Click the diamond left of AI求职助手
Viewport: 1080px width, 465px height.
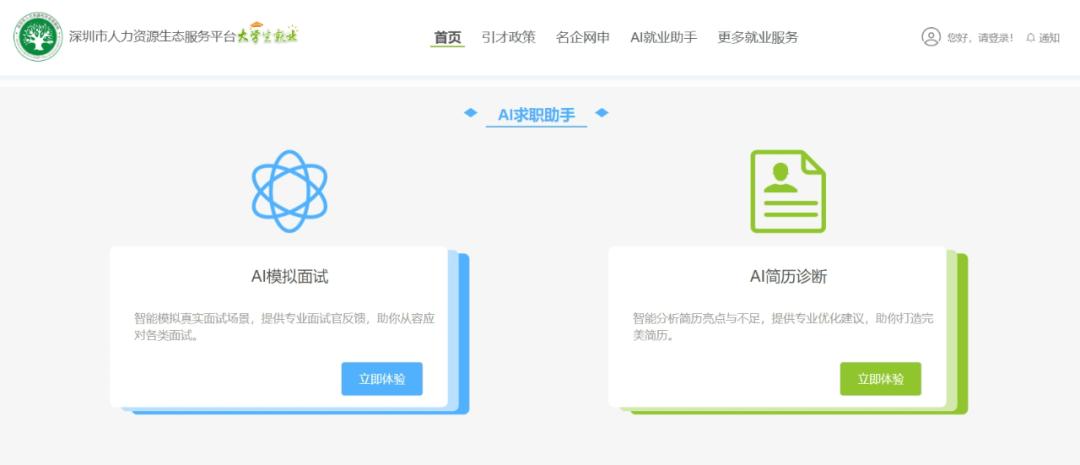470,113
